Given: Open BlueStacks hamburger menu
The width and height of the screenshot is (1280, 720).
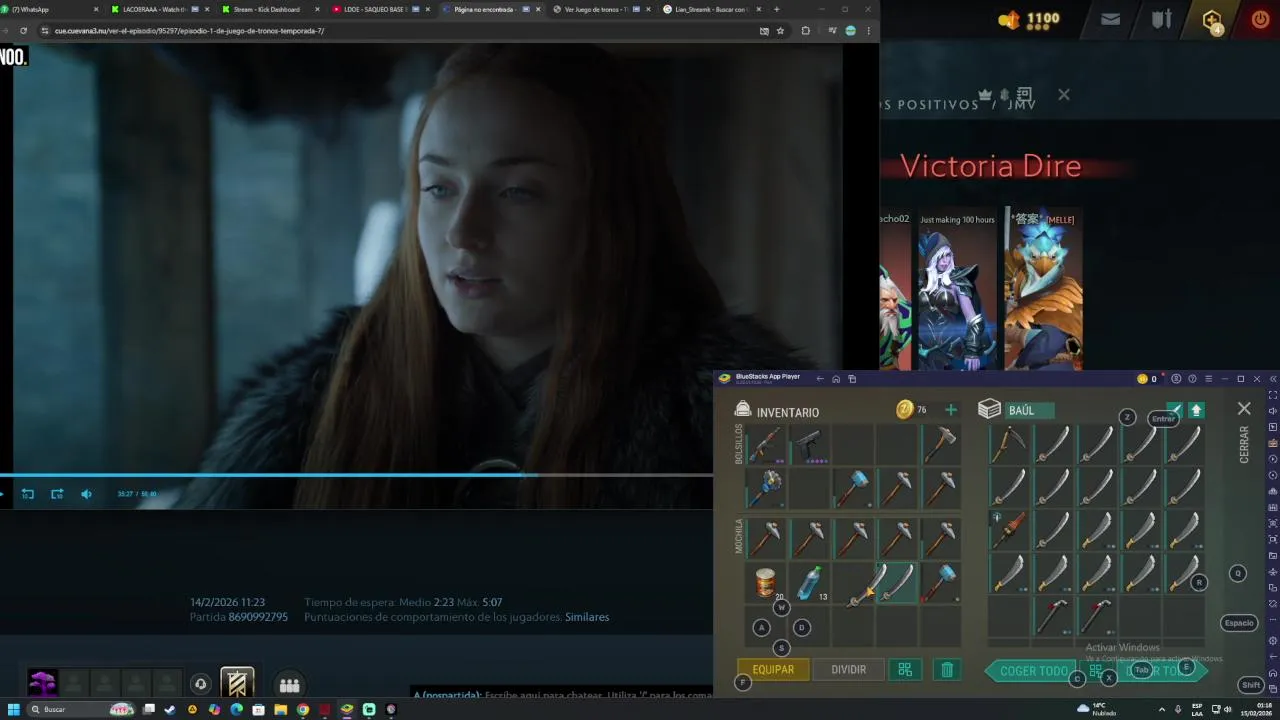Looking at the screenshot, I should pos(1208,379).
